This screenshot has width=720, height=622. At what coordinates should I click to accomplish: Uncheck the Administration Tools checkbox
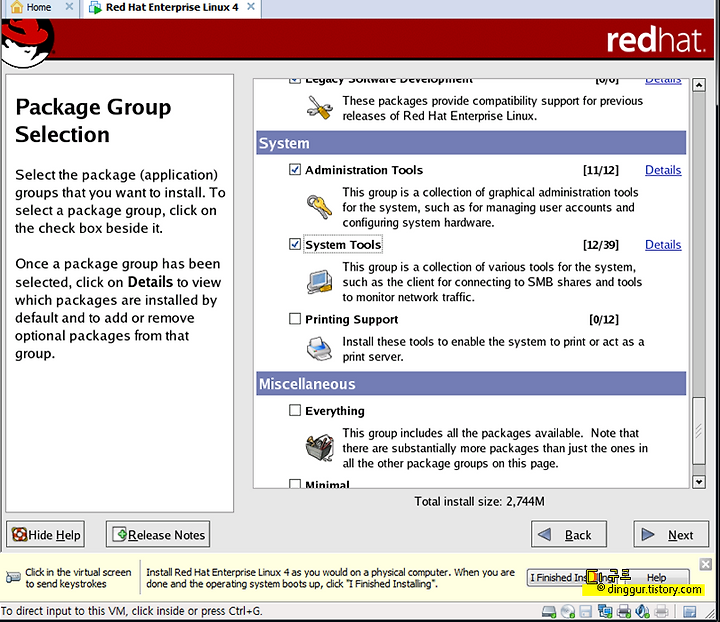[x=295, y=169]
